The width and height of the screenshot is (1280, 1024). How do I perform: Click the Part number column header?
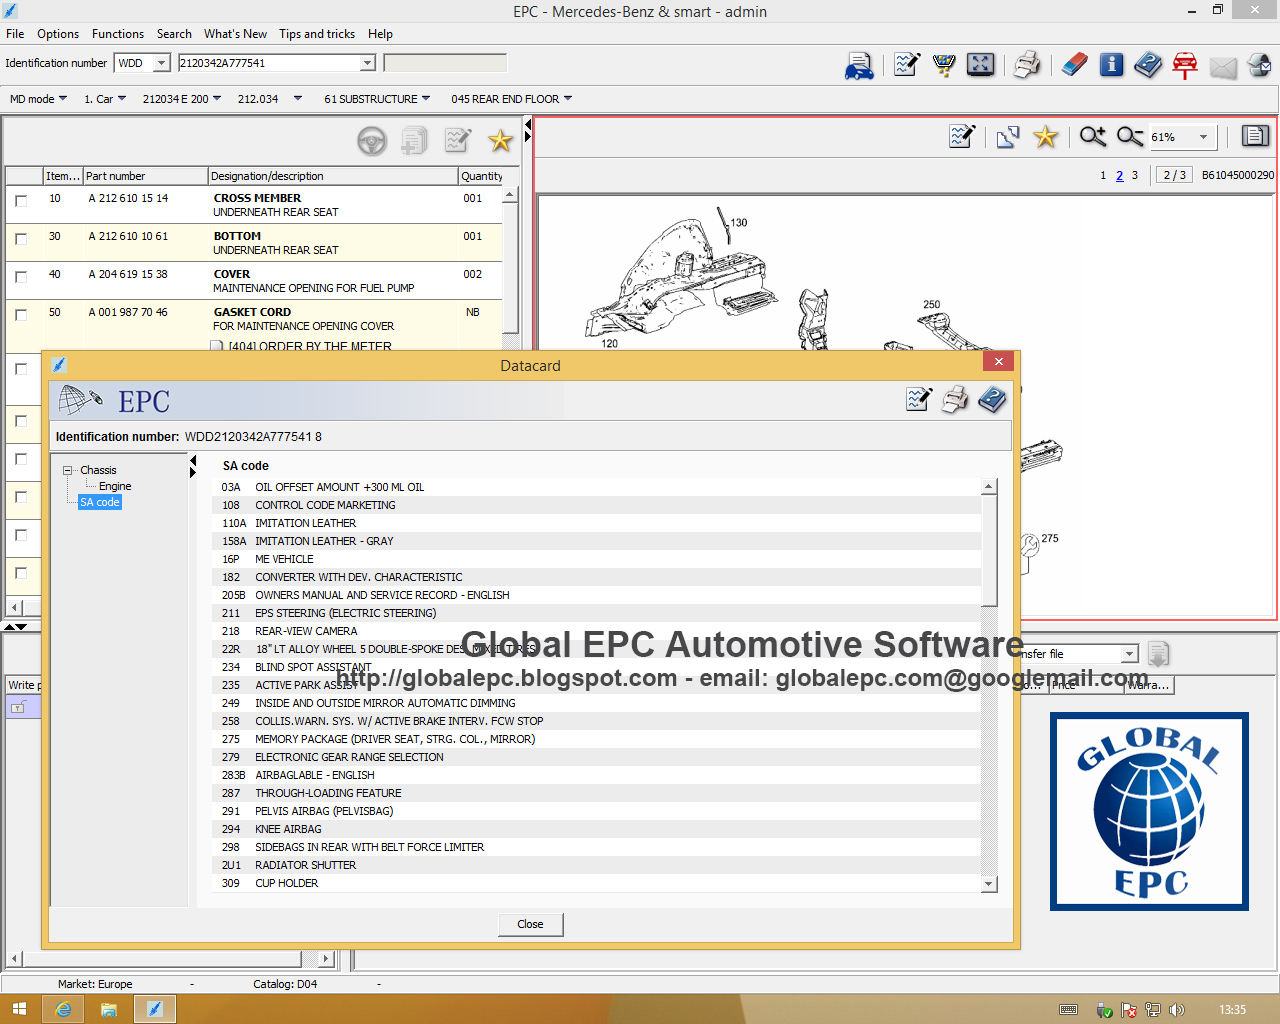tap(145, 176)
